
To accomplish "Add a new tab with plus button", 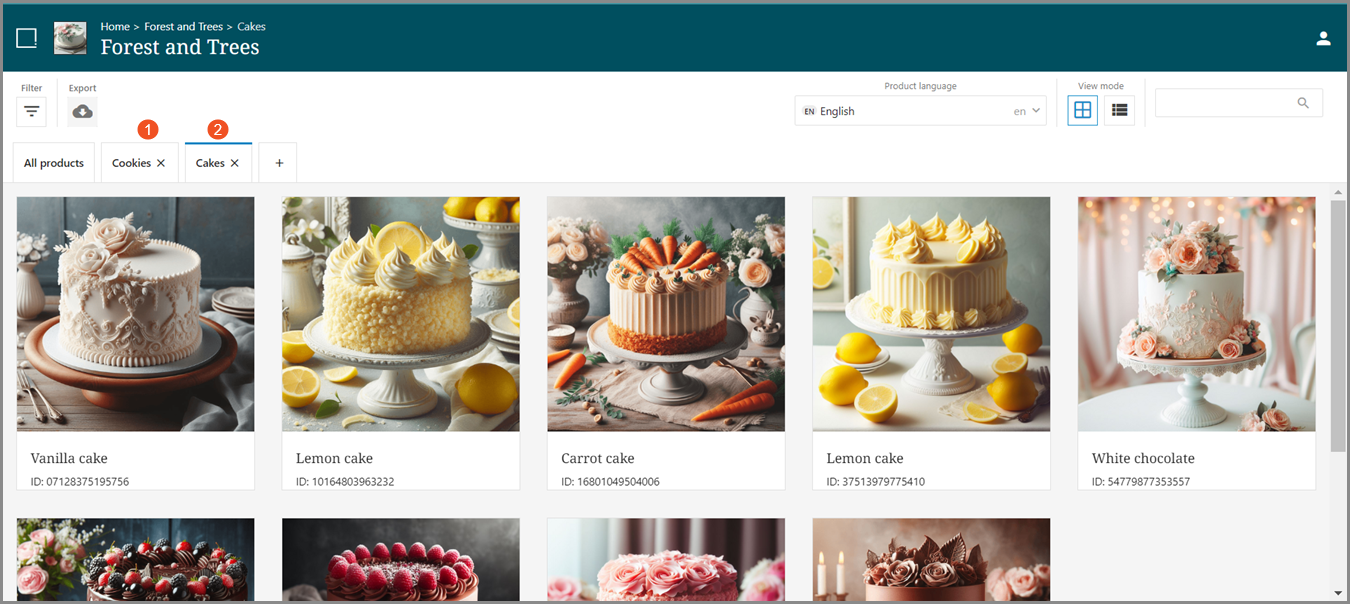I will click(278, 163).
